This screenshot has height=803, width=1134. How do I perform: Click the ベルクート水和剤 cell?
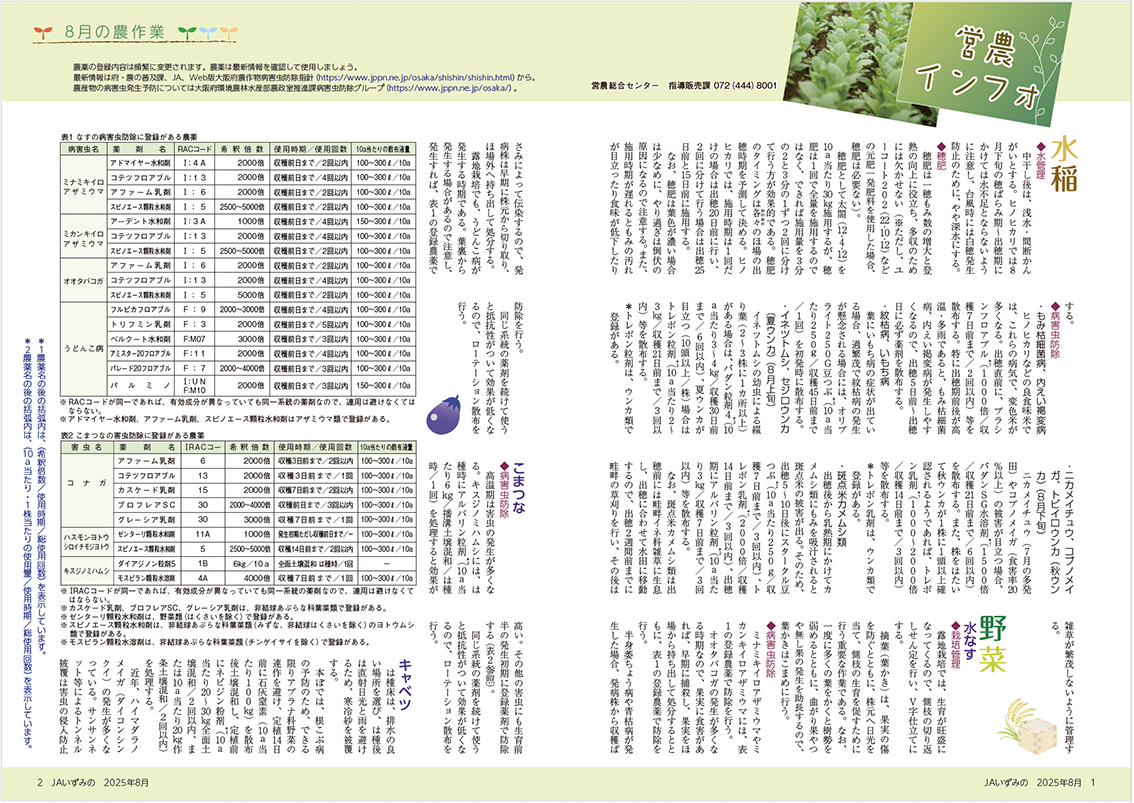141,339
